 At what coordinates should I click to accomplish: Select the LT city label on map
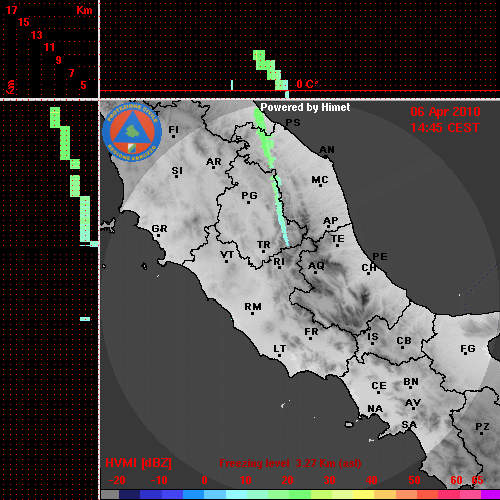280,349
